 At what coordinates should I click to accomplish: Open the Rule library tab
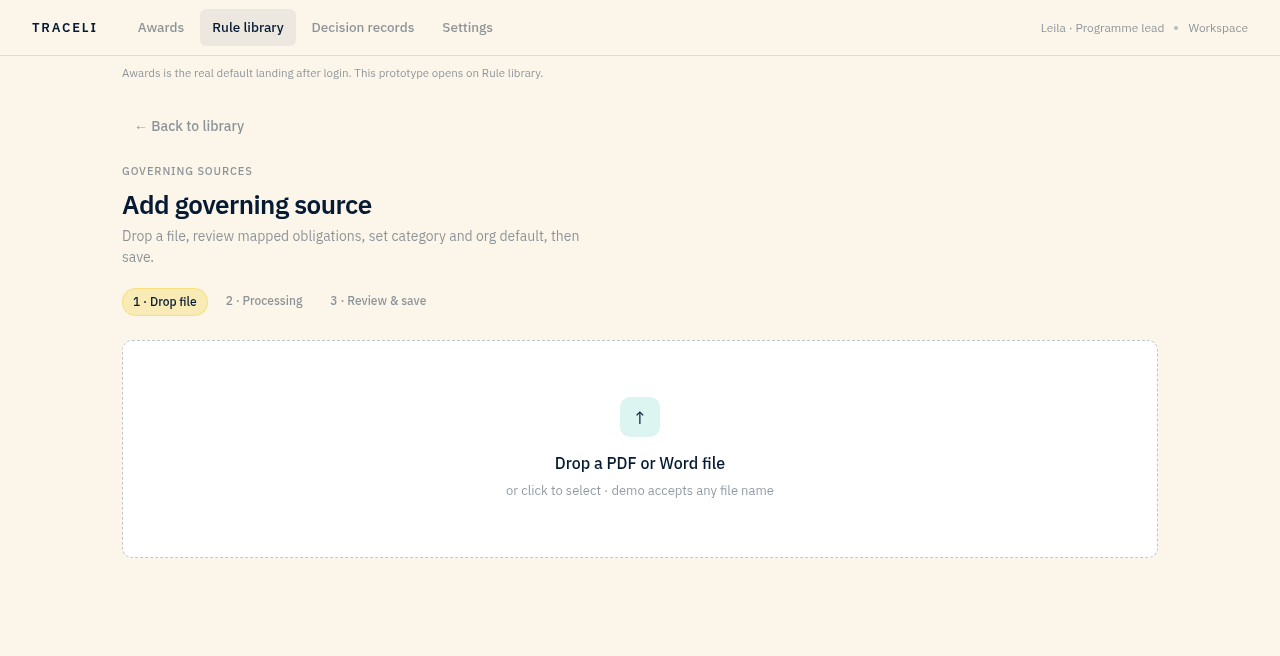248,28
